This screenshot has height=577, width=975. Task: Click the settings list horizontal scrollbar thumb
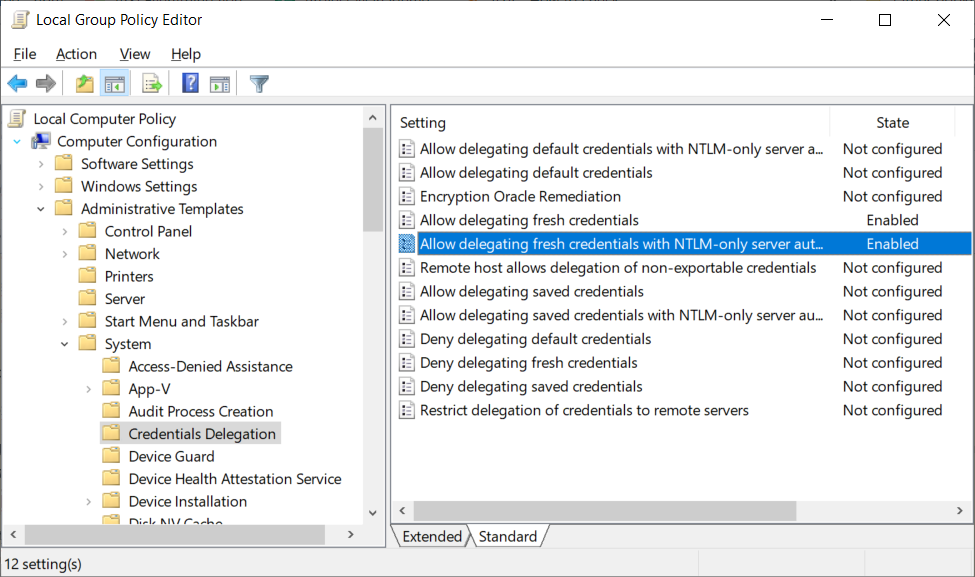(x=605, y=511)
